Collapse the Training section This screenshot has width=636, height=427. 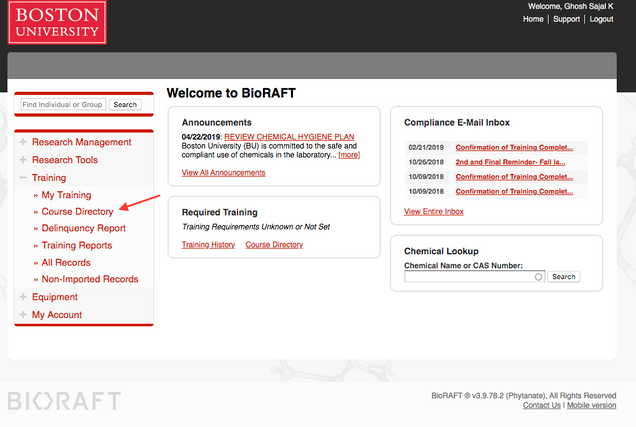(23, 178)
